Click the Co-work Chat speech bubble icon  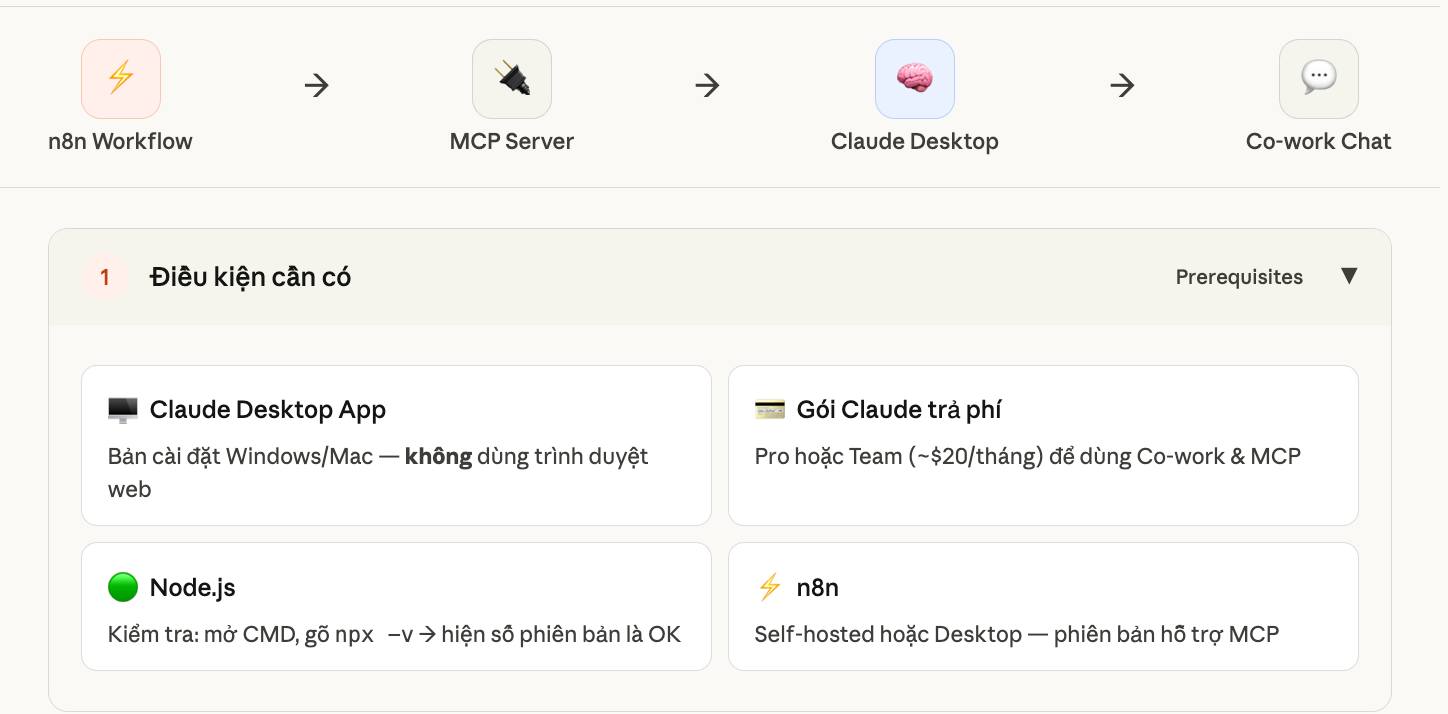tap(1318, 79)
